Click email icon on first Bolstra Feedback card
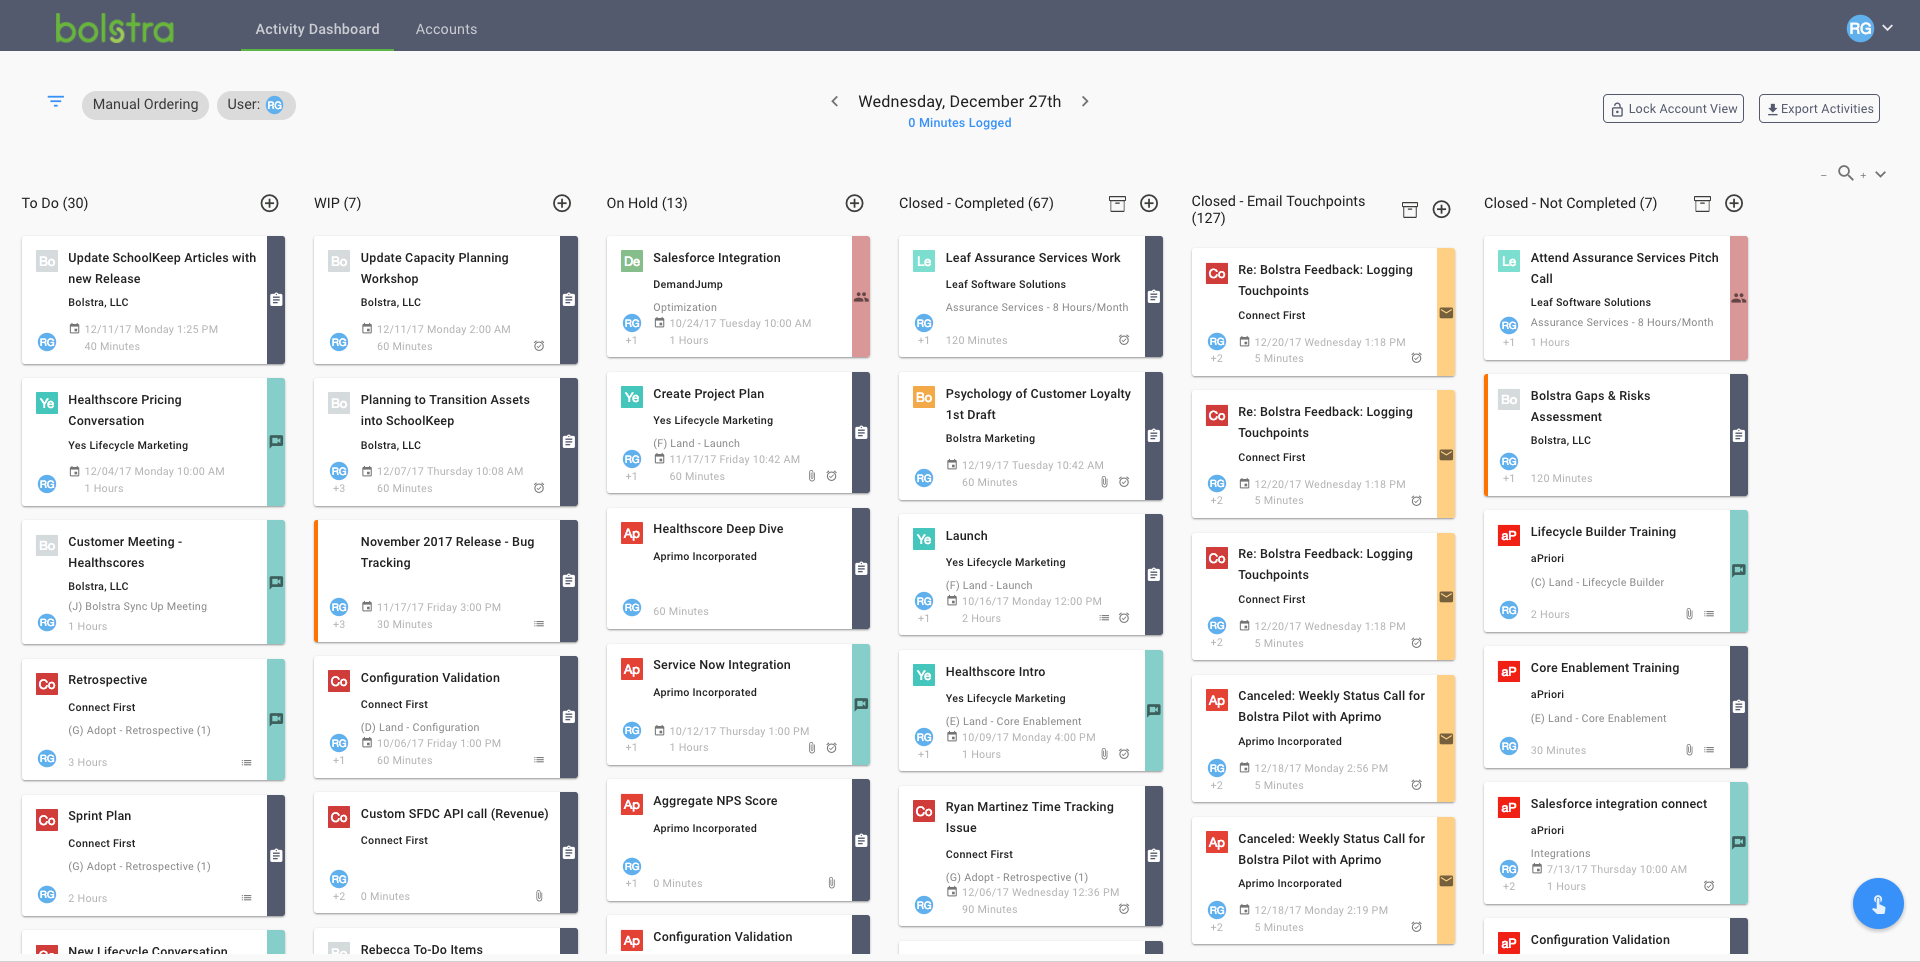Screen dimensions: 1920x962 1446,313
